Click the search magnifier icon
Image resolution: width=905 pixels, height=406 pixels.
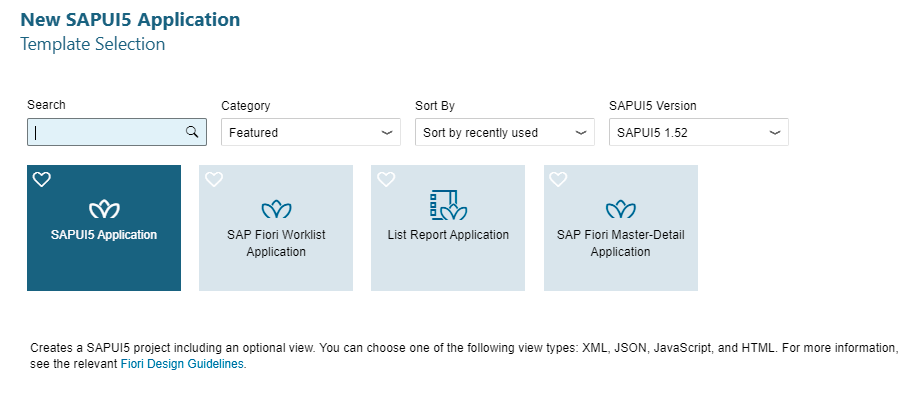(x=192, y=132)
